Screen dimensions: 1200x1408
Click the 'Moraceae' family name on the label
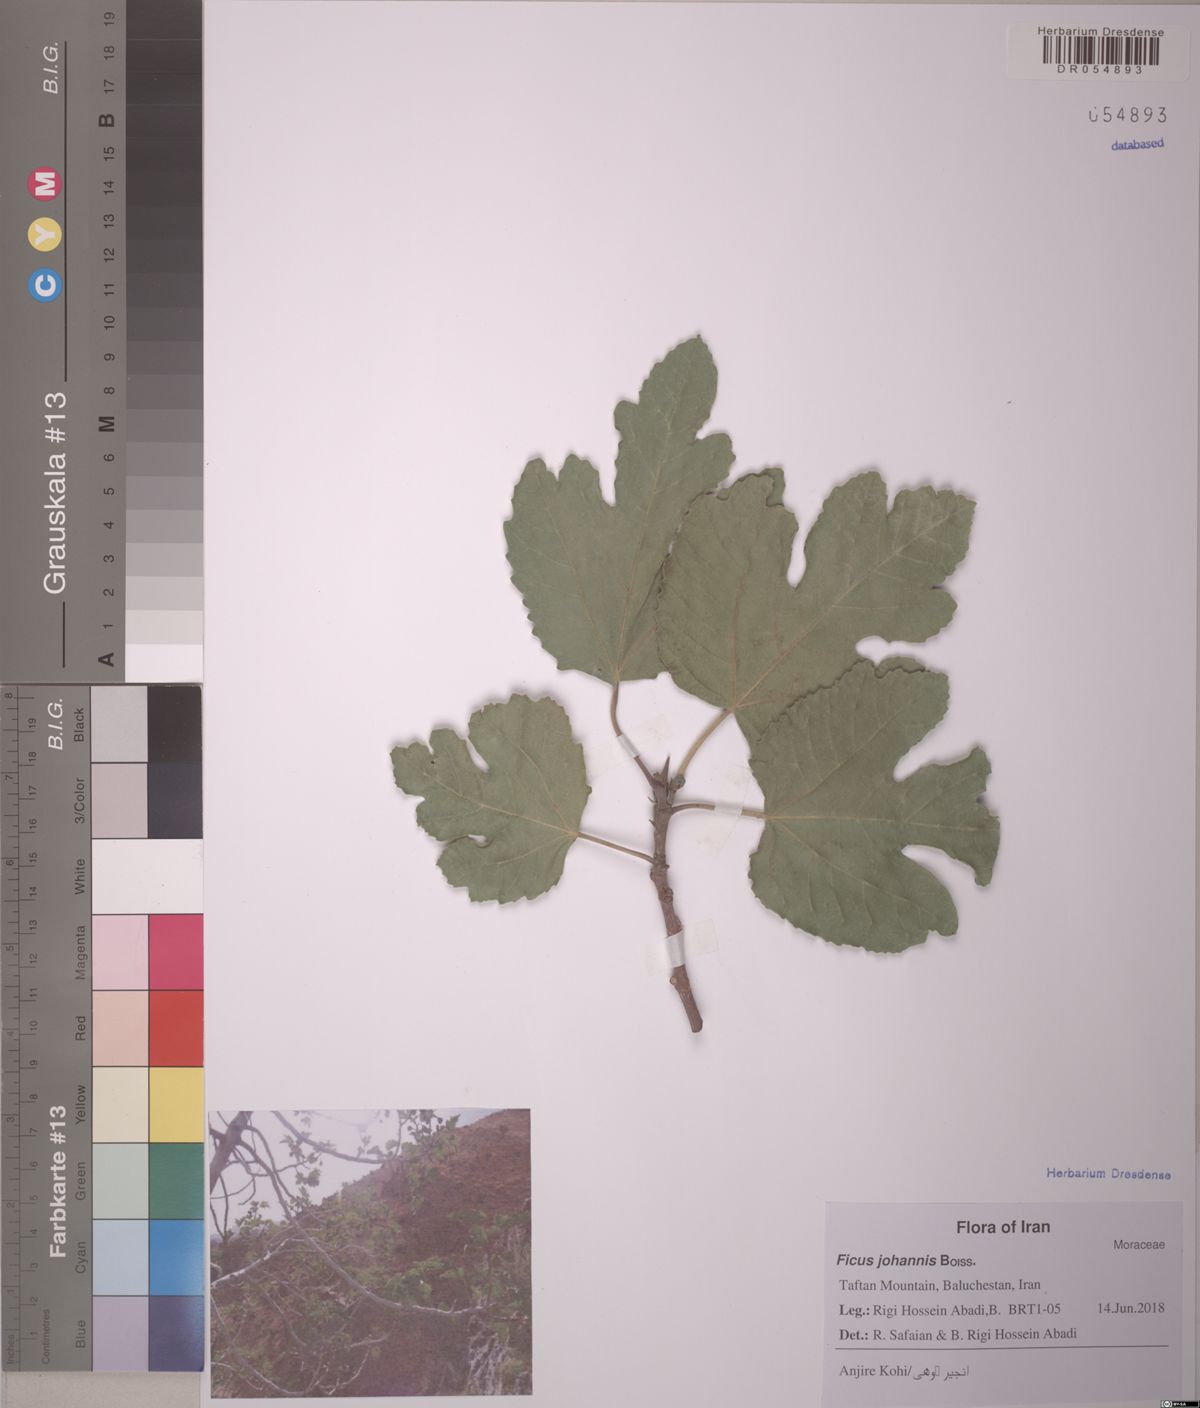tap(1138, 1246)
